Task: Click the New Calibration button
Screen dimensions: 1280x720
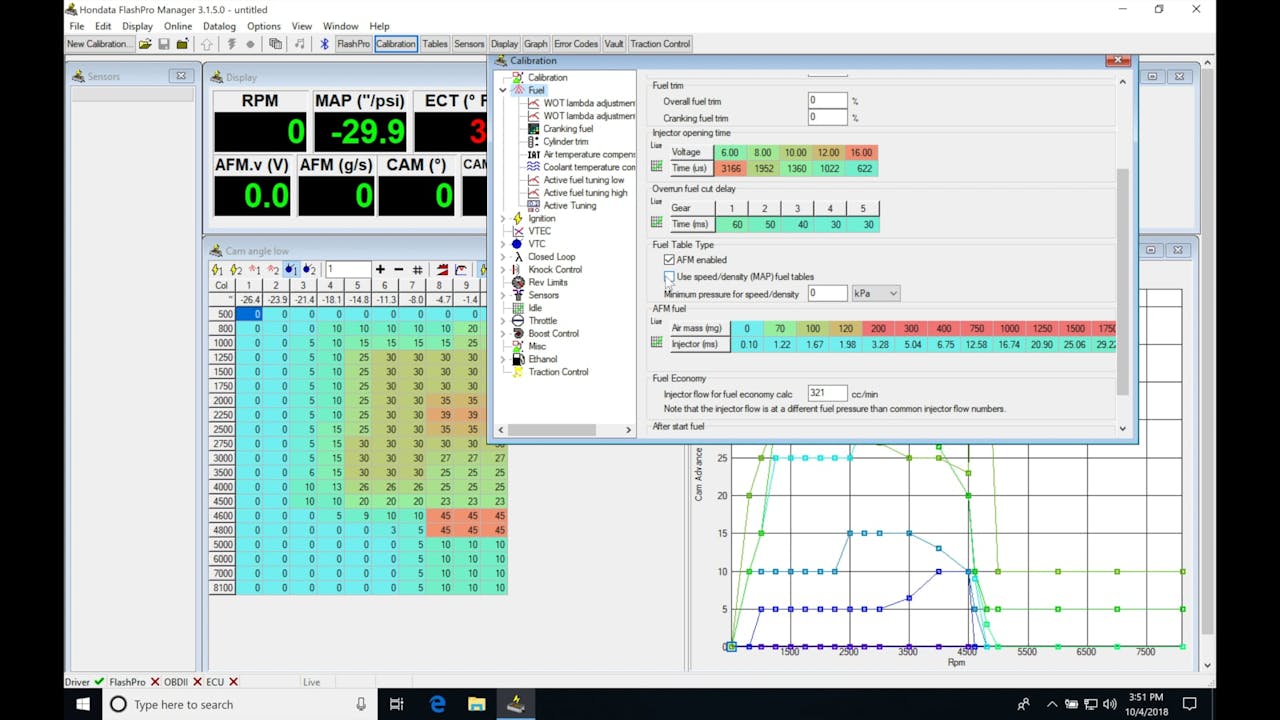Action: [97, 43]
